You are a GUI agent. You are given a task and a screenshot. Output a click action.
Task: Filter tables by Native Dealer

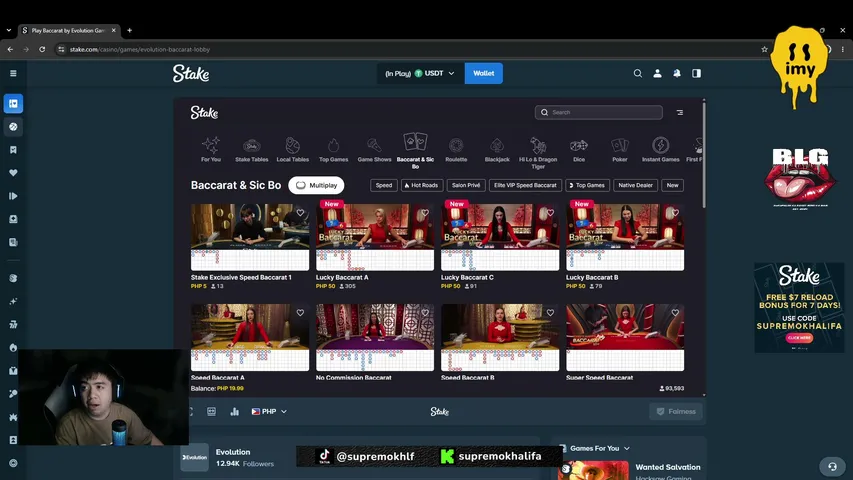pyautogui.click(x=635, y=185)
